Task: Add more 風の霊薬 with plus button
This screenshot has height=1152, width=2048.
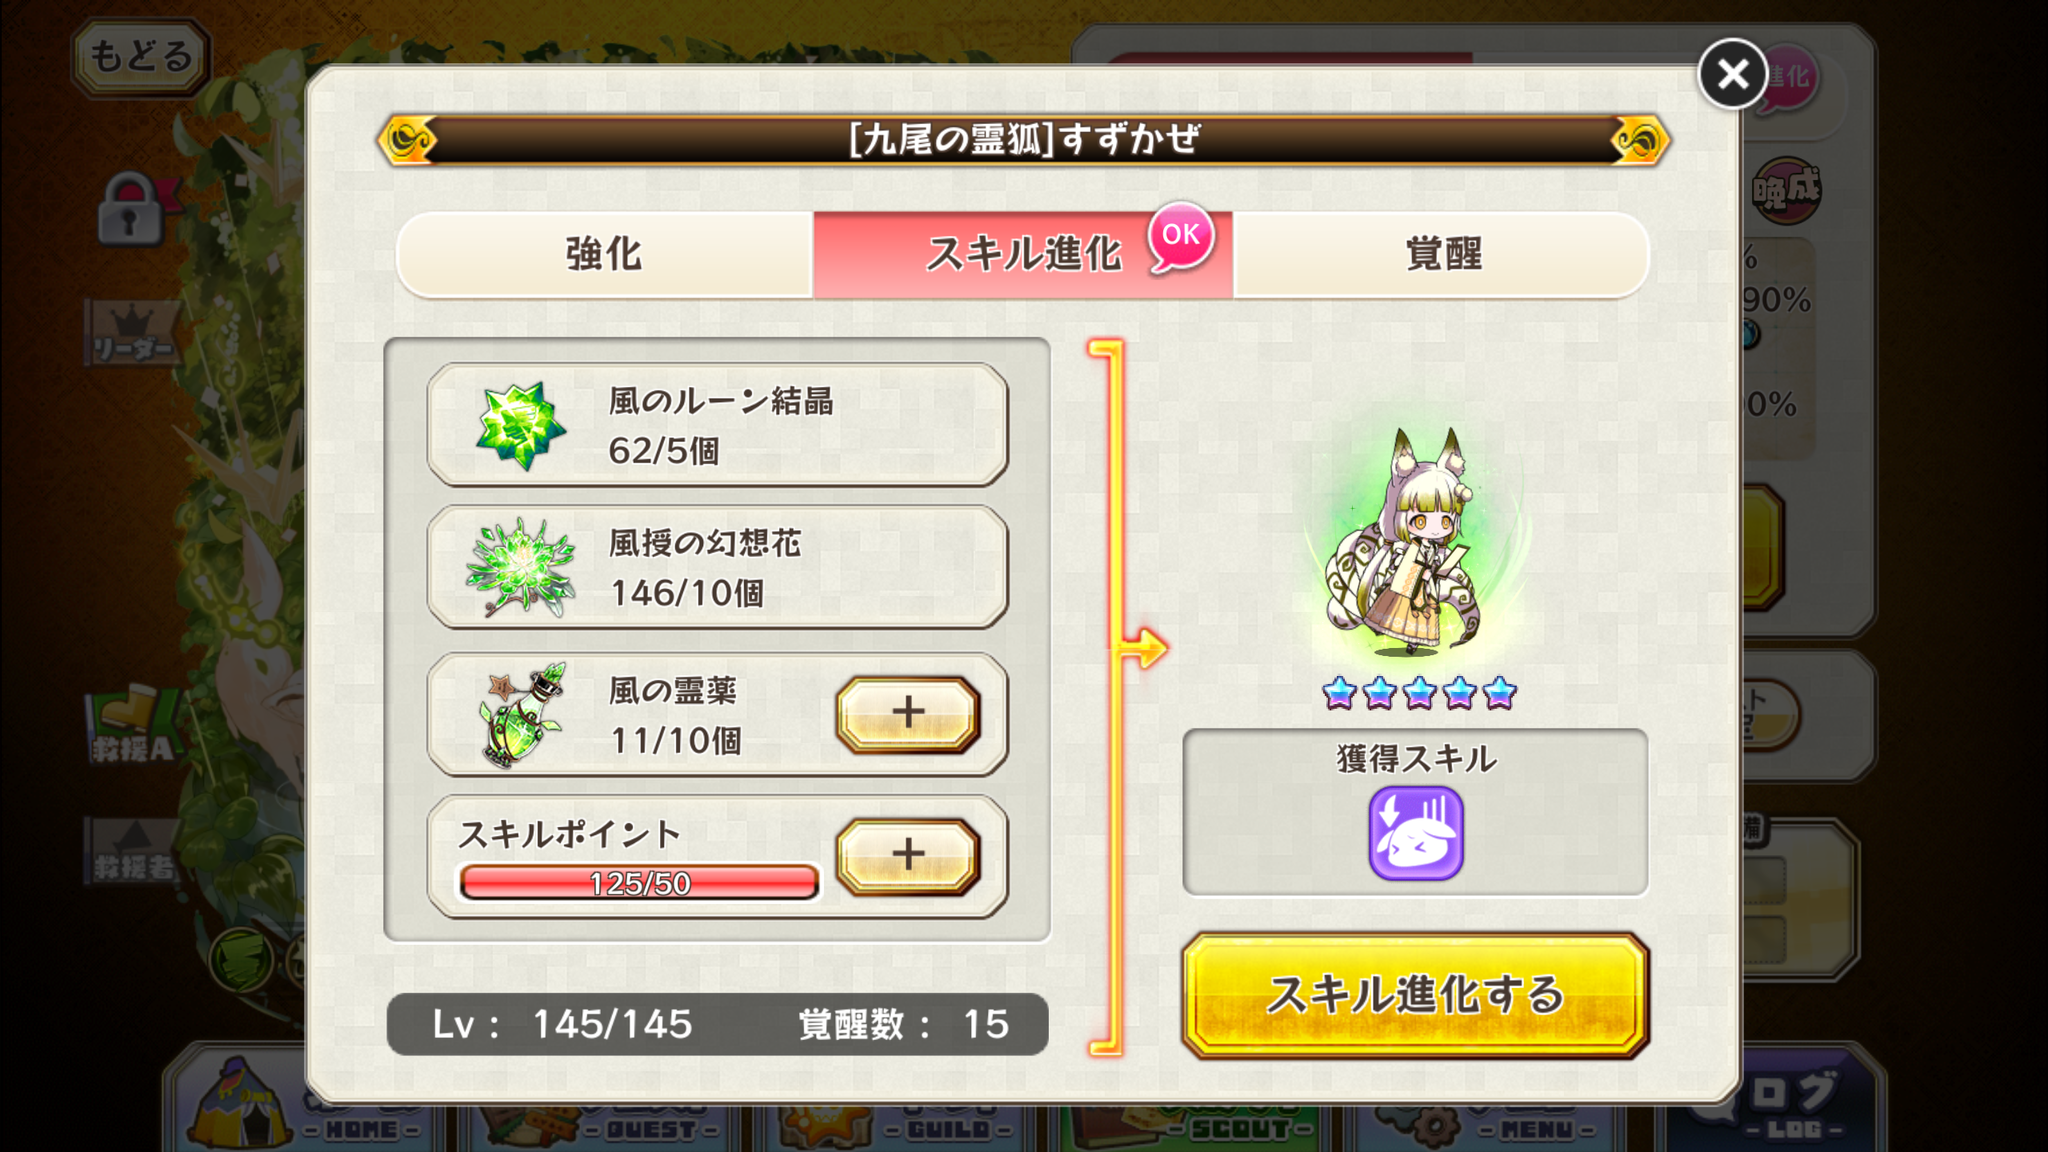Action: pos(908,714)
